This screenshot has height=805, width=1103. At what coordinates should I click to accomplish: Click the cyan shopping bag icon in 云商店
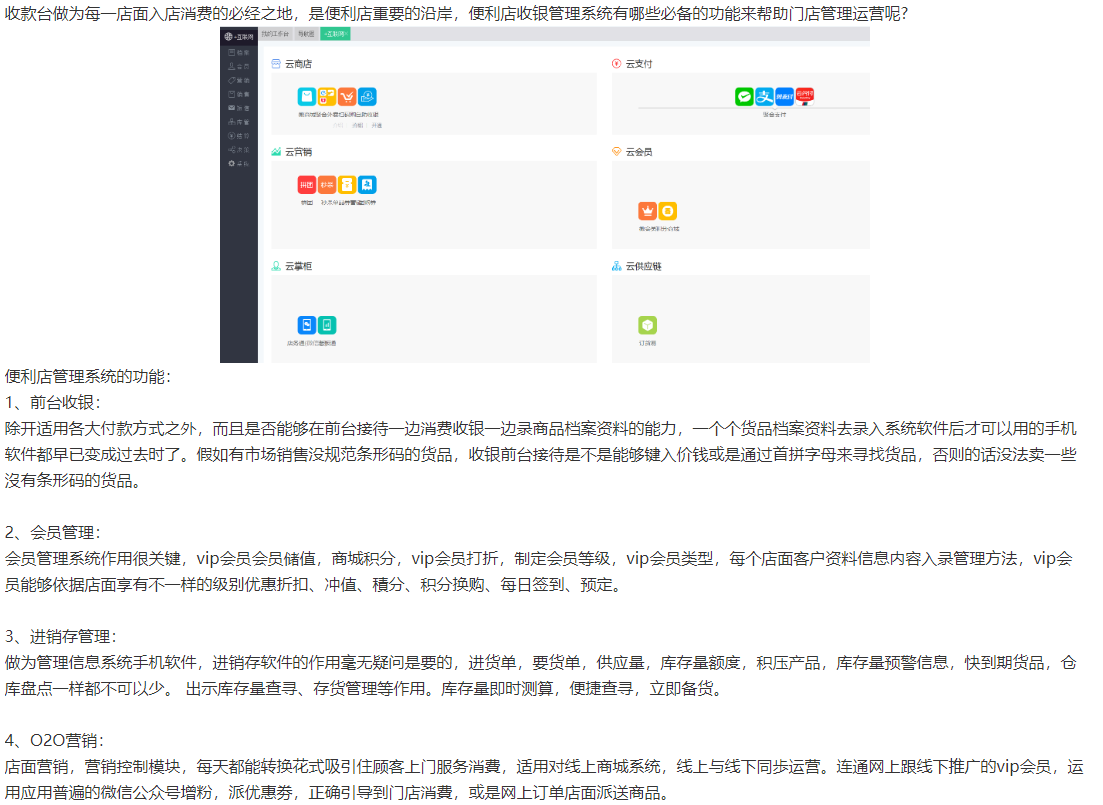pyautogui.click(x=307, y=97)
